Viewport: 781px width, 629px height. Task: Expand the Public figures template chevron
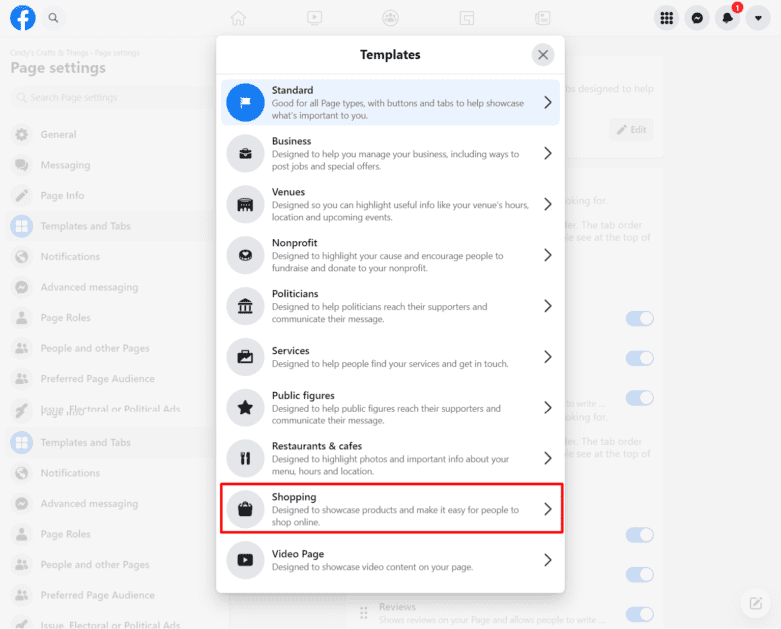(x=548, y=407)
